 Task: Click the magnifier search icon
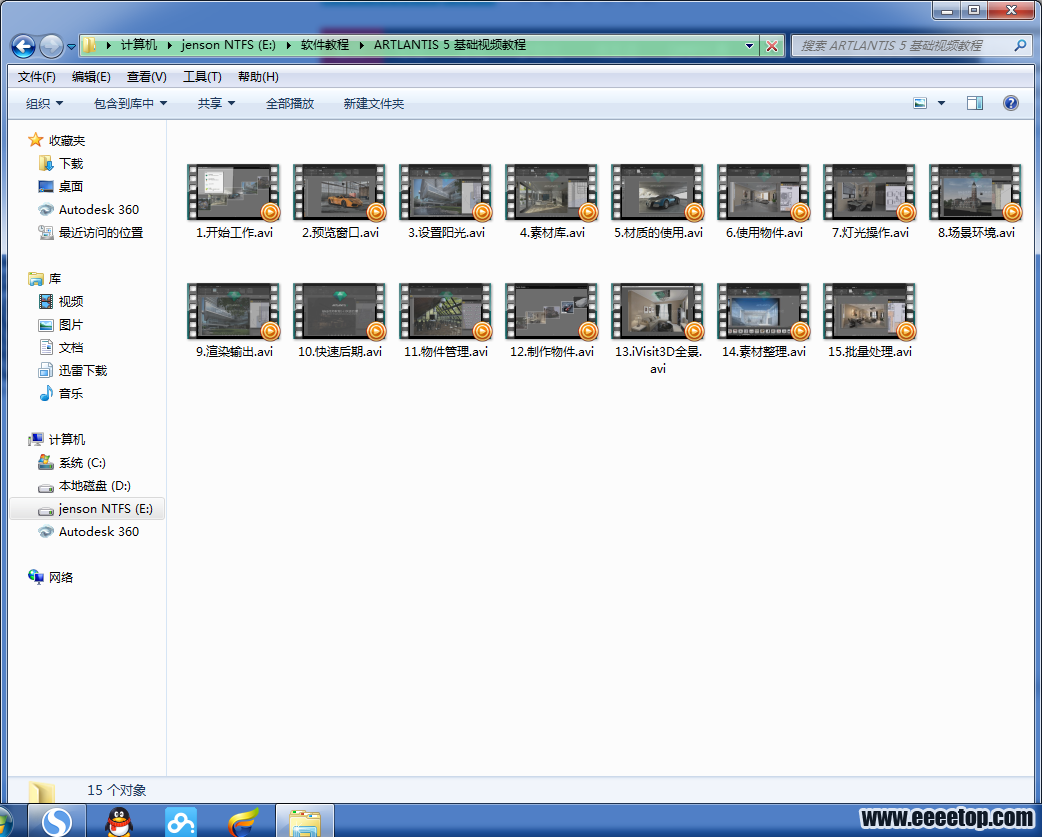pyautogui.click(x=1020, y=45)
